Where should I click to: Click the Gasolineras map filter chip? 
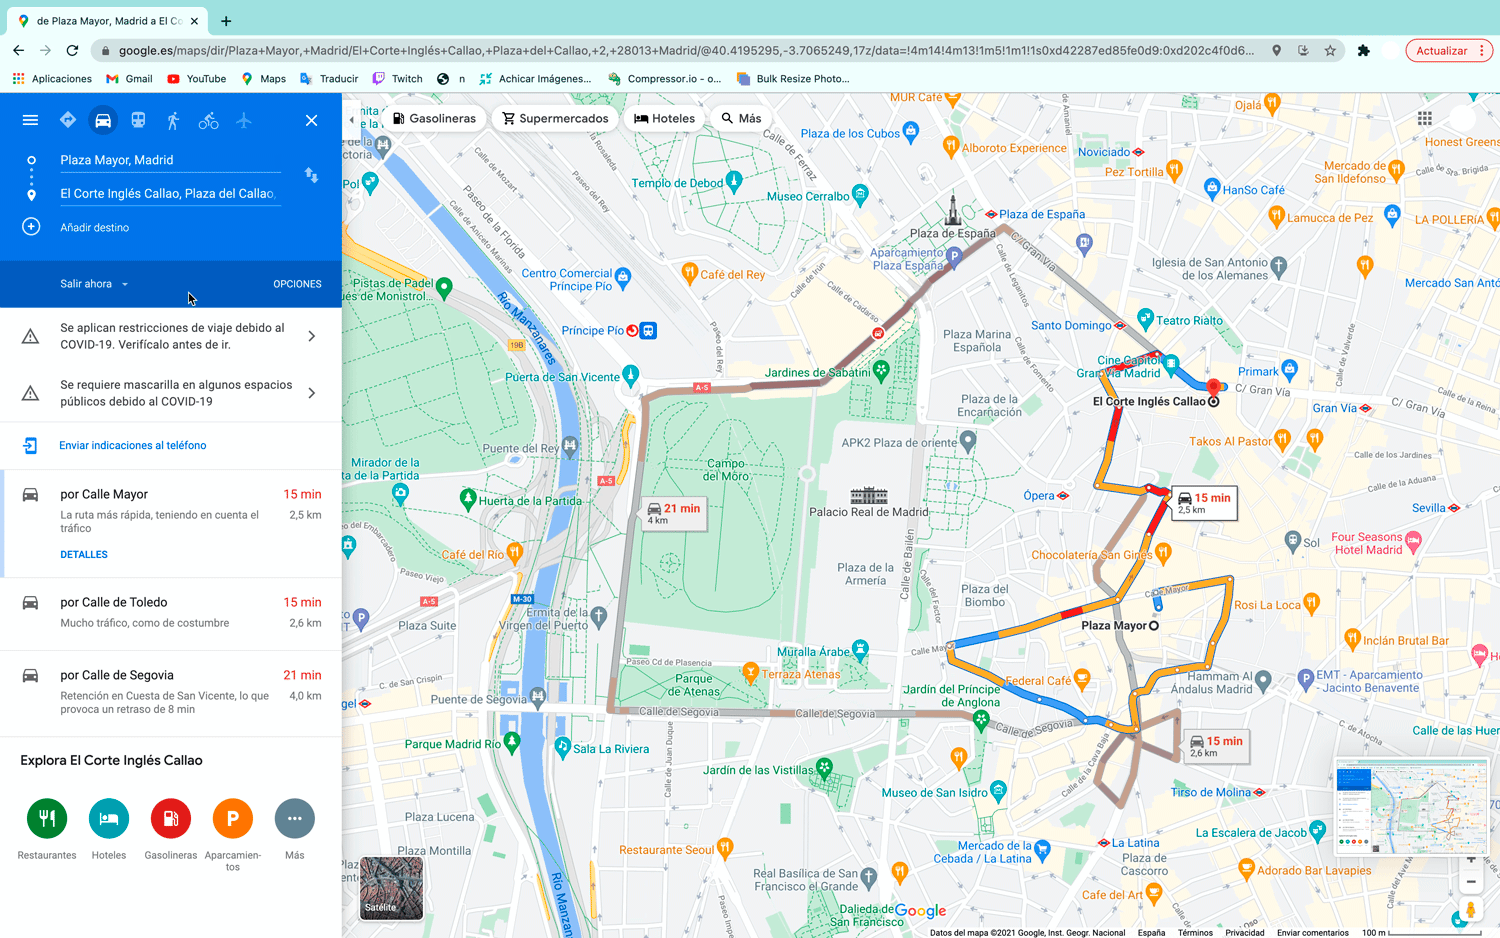tap(434, 118)
